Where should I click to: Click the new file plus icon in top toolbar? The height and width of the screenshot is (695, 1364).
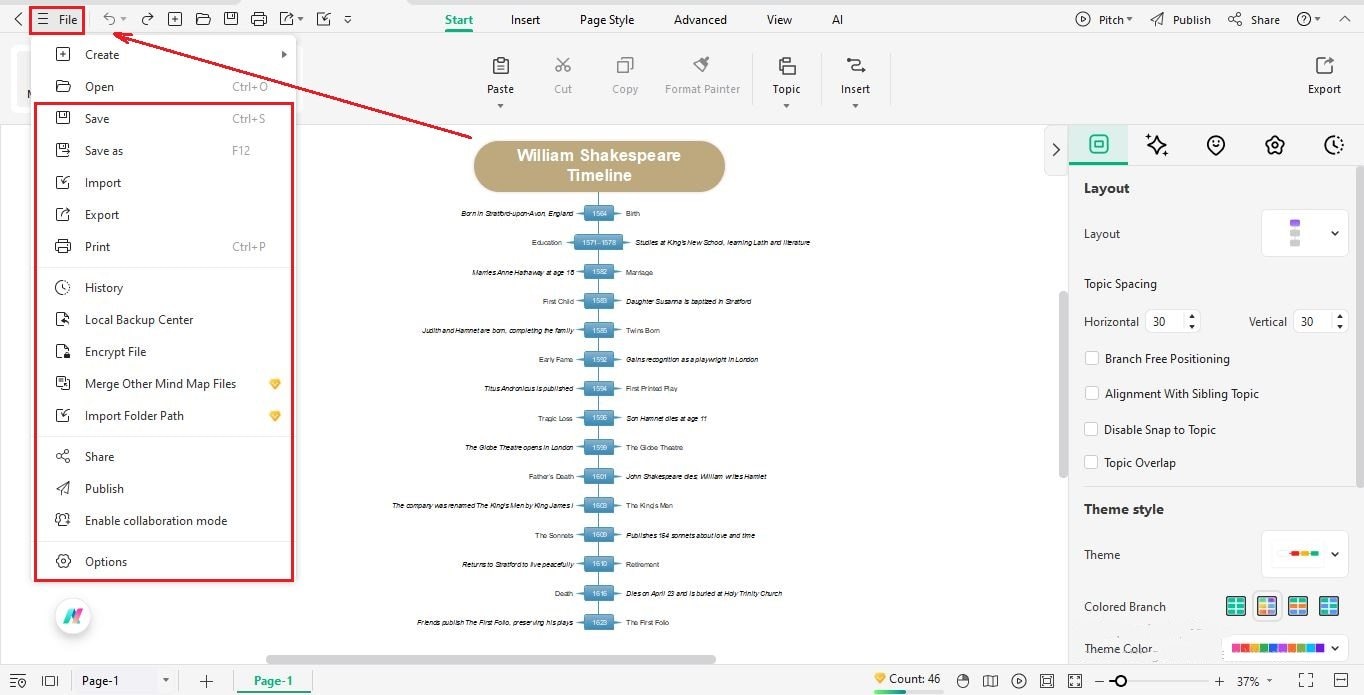pos(175,19)
